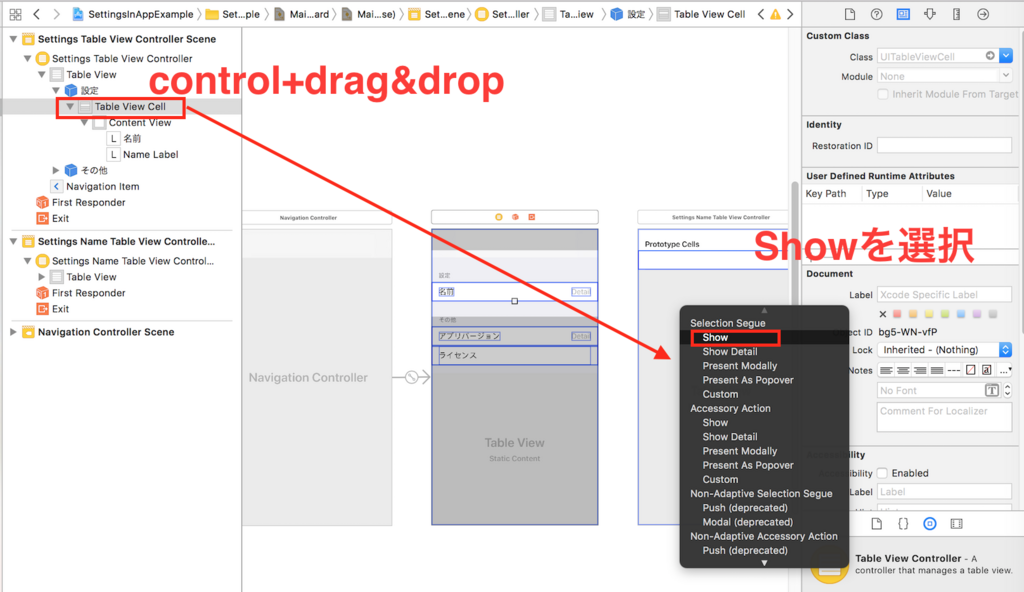Choose Show Detail under Accessory Action
Image resolution: width=1024 pixels, height=592 pixels.
pos(729,436)
